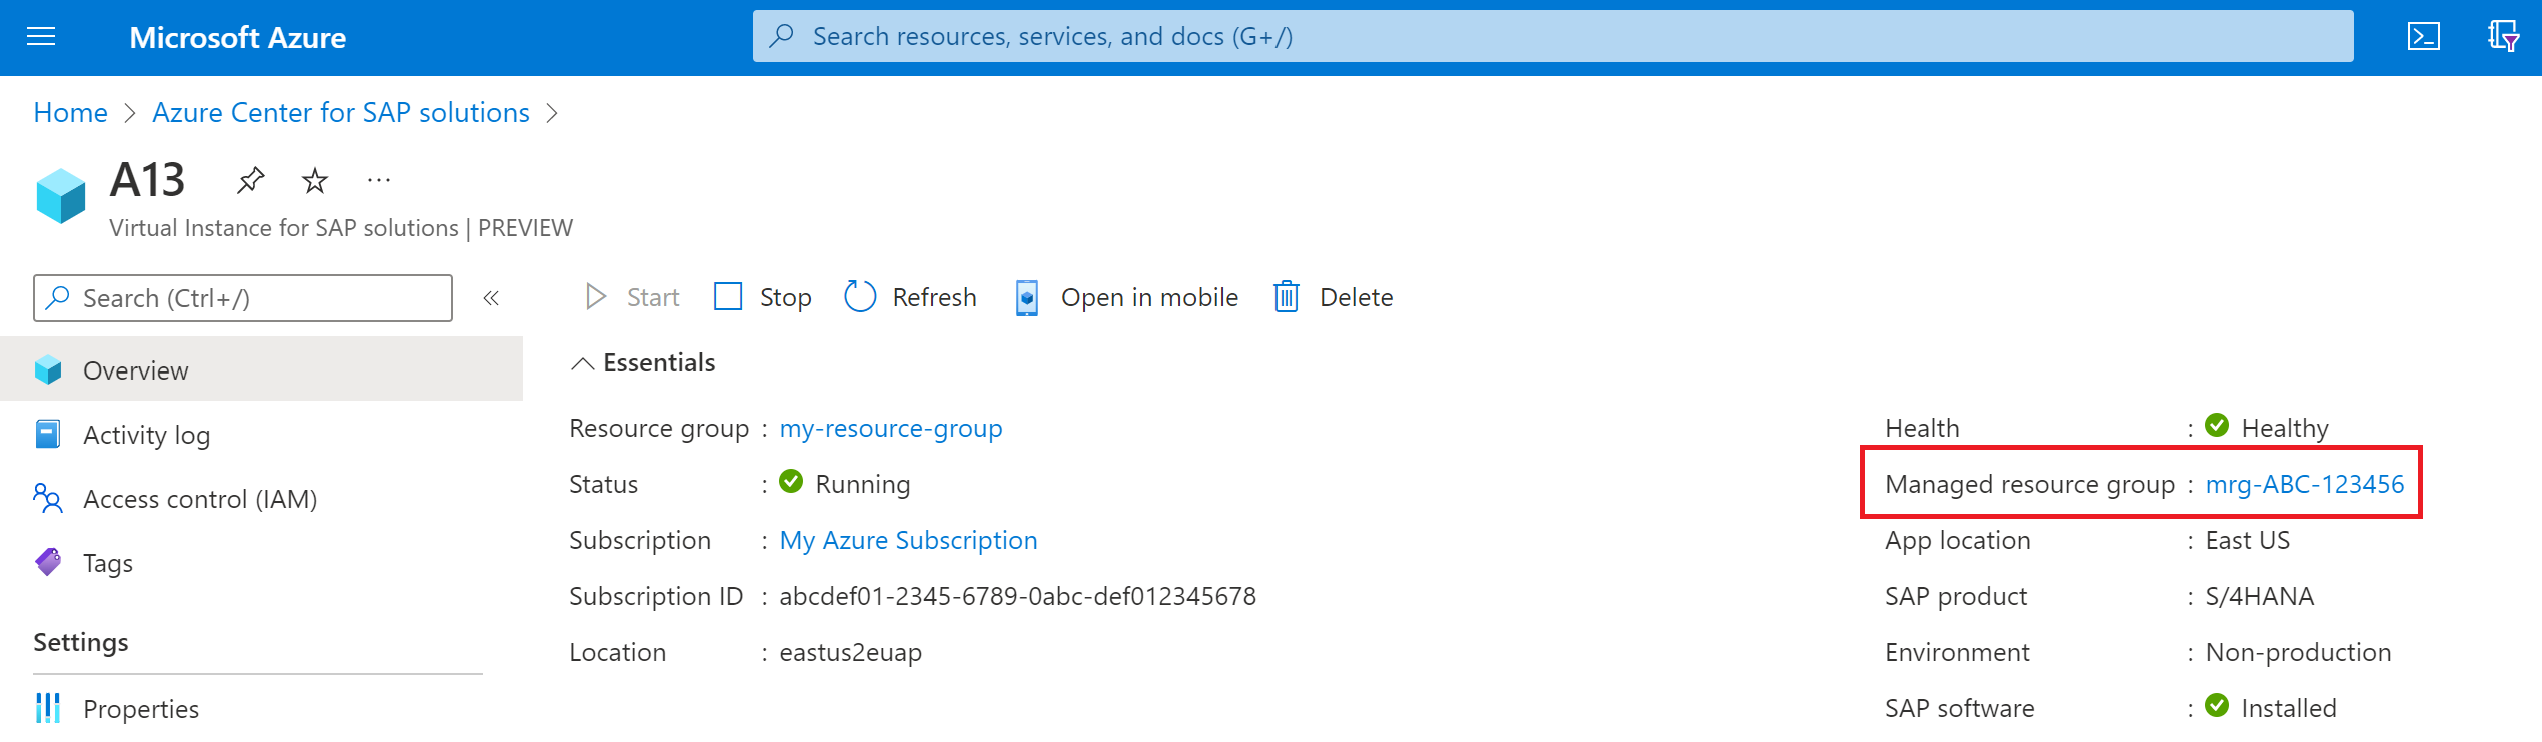The height and width of the screenshot is (742, 2542).
Task: Click the SAP software Installed value
Action: [x=2289, y=708]
